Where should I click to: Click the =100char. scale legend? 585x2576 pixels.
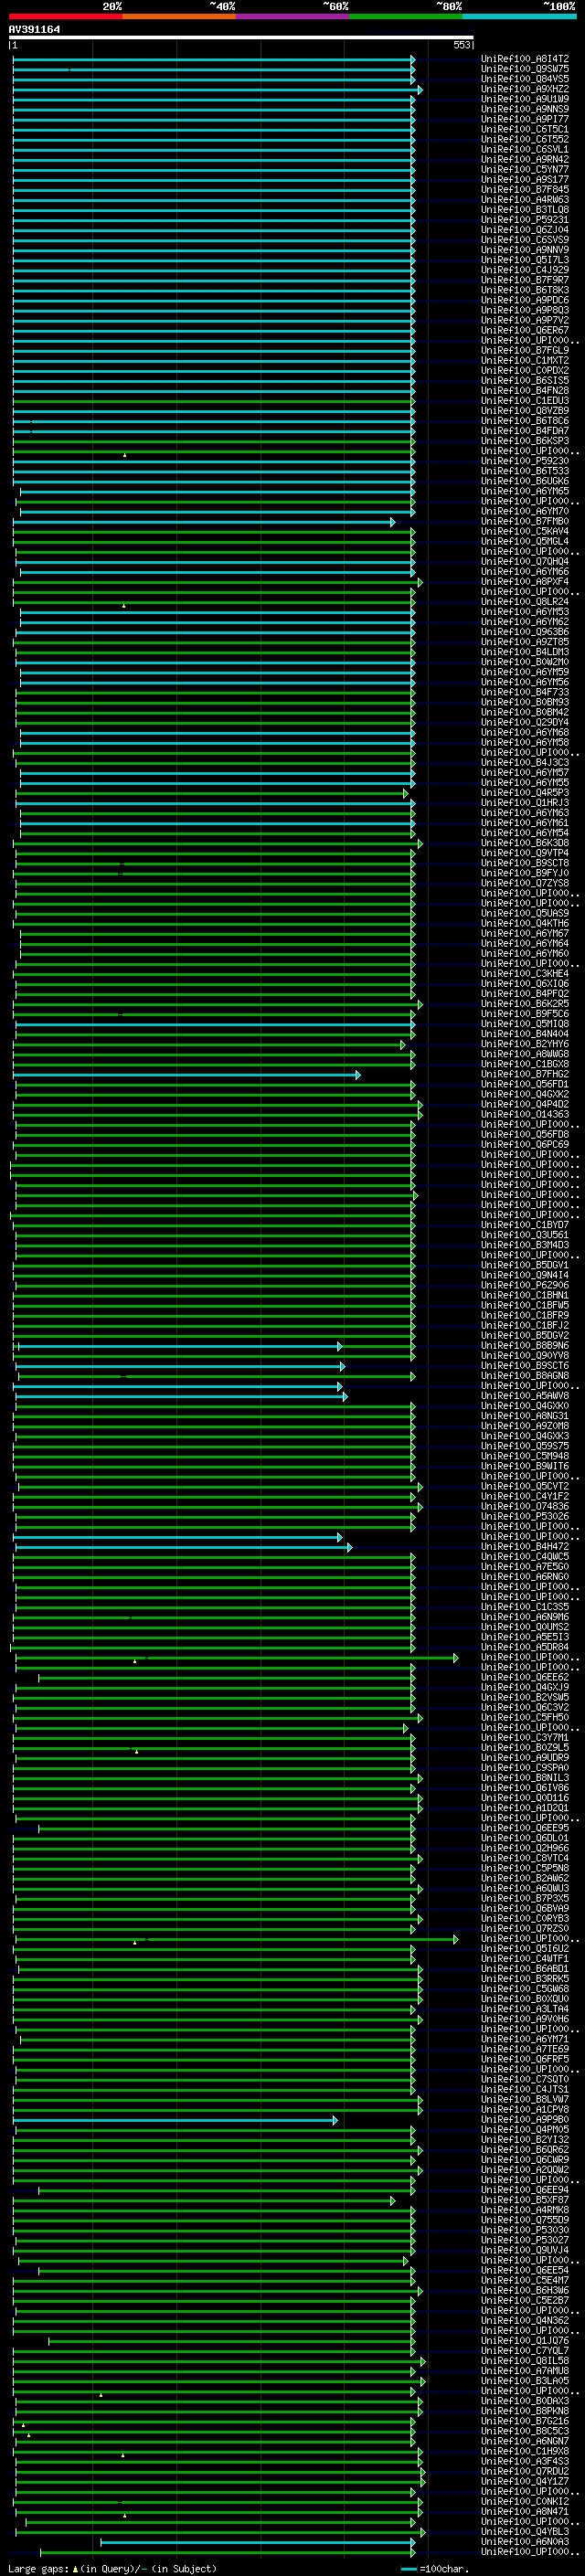[435, 2568]
